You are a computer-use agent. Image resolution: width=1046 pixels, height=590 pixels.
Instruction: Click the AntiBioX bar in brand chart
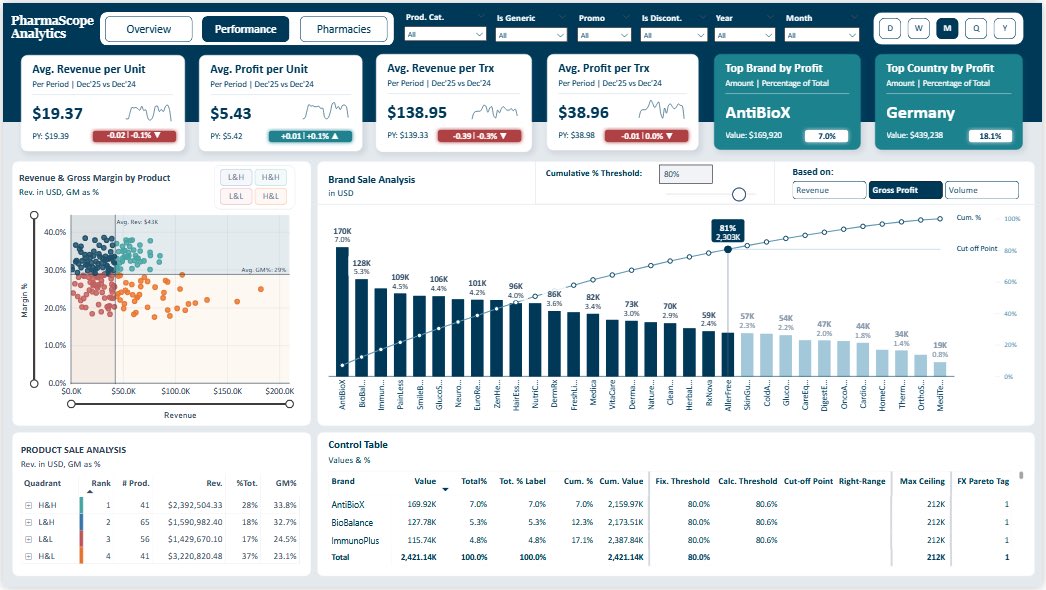(x=342, y=312)
